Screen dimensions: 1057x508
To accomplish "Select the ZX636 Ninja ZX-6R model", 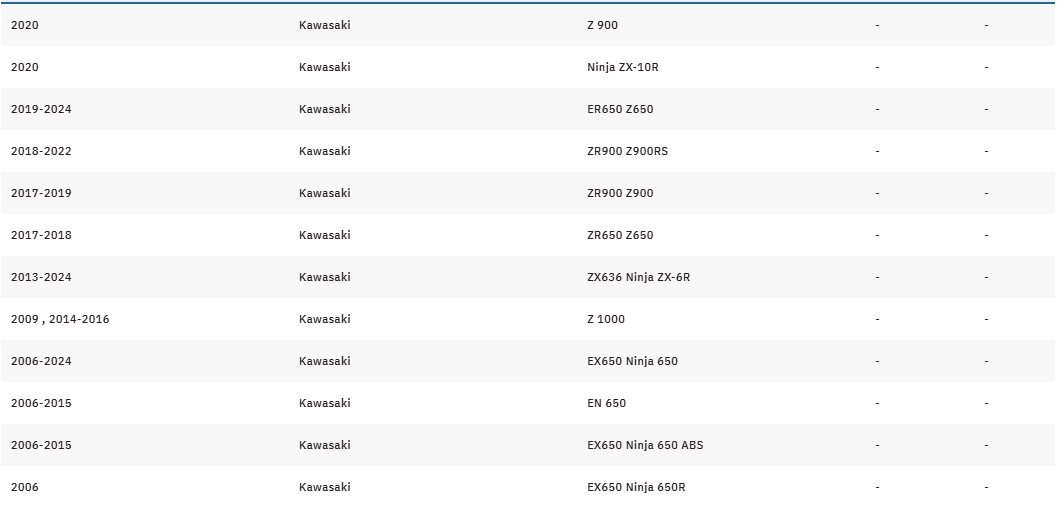I will [x=638, y=277].
